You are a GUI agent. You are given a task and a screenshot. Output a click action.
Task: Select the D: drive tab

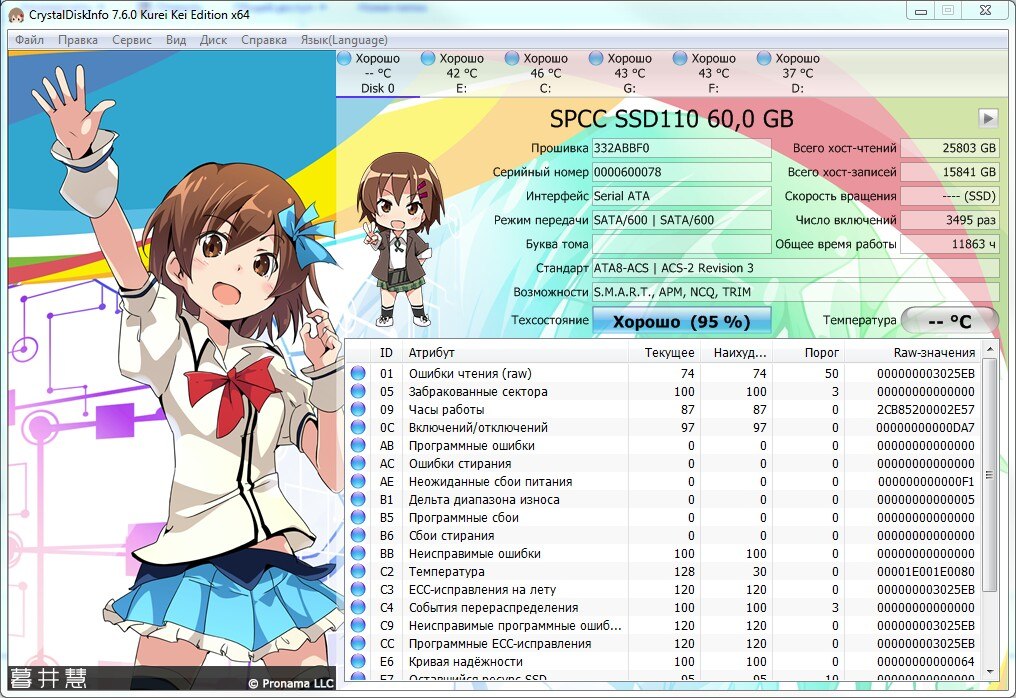click(797, 73)
